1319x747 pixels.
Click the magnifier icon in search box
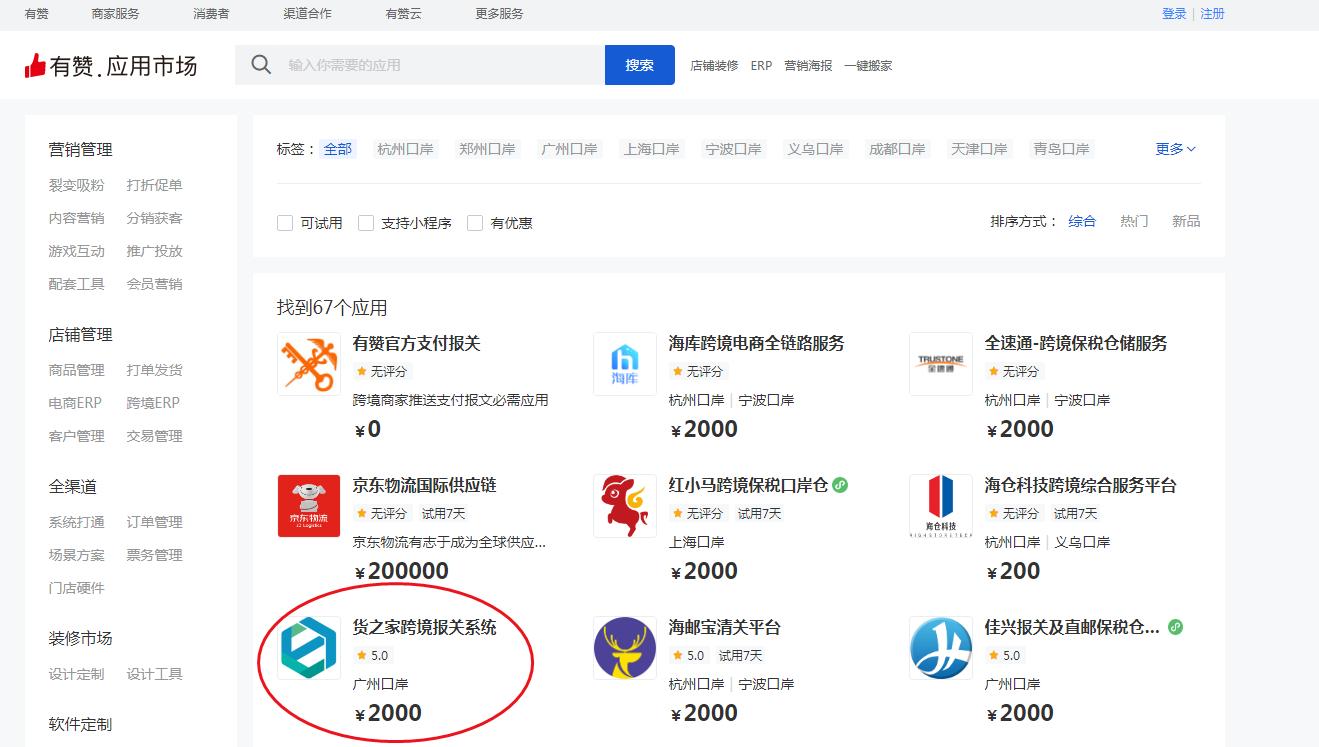[x=261, y=65]
